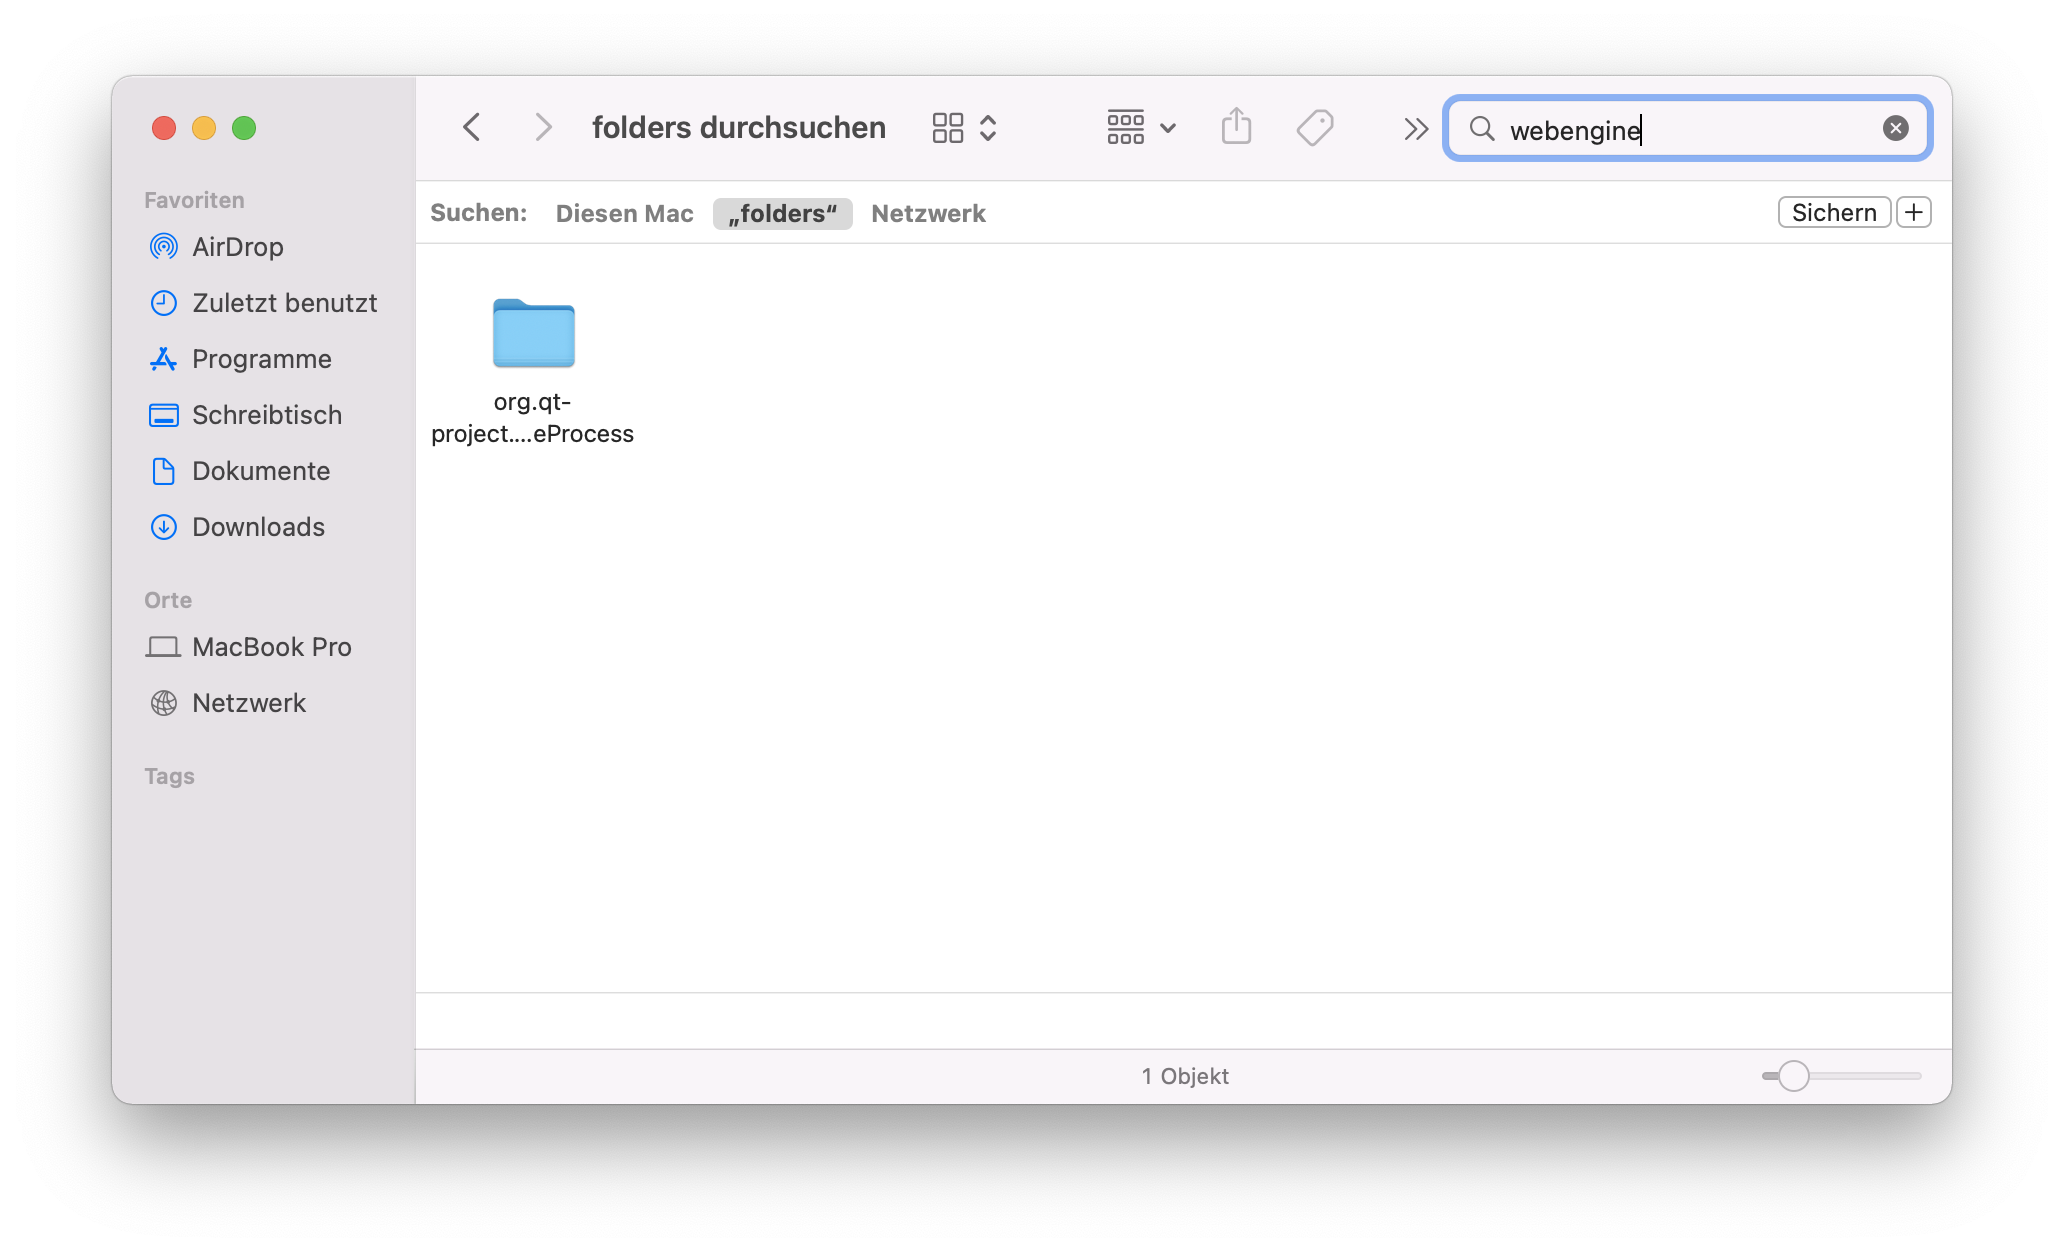This screenshot has width=2064, height=1252.
Task: Clear the search field with X icon
Action: click(1895, 128)
